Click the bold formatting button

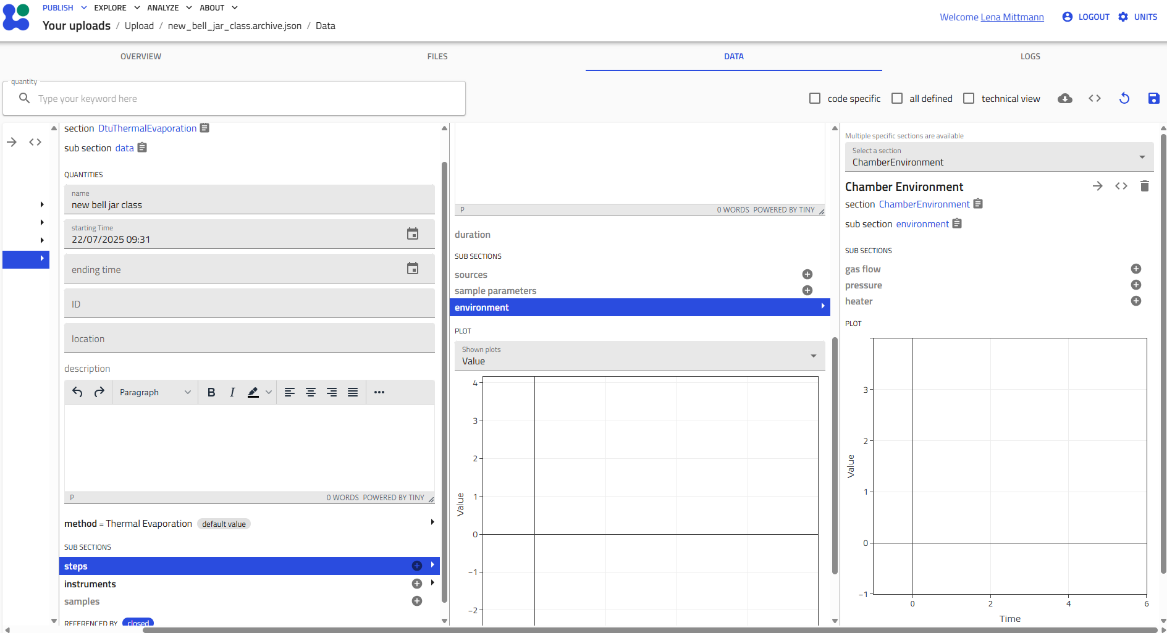tap(211, 392)
